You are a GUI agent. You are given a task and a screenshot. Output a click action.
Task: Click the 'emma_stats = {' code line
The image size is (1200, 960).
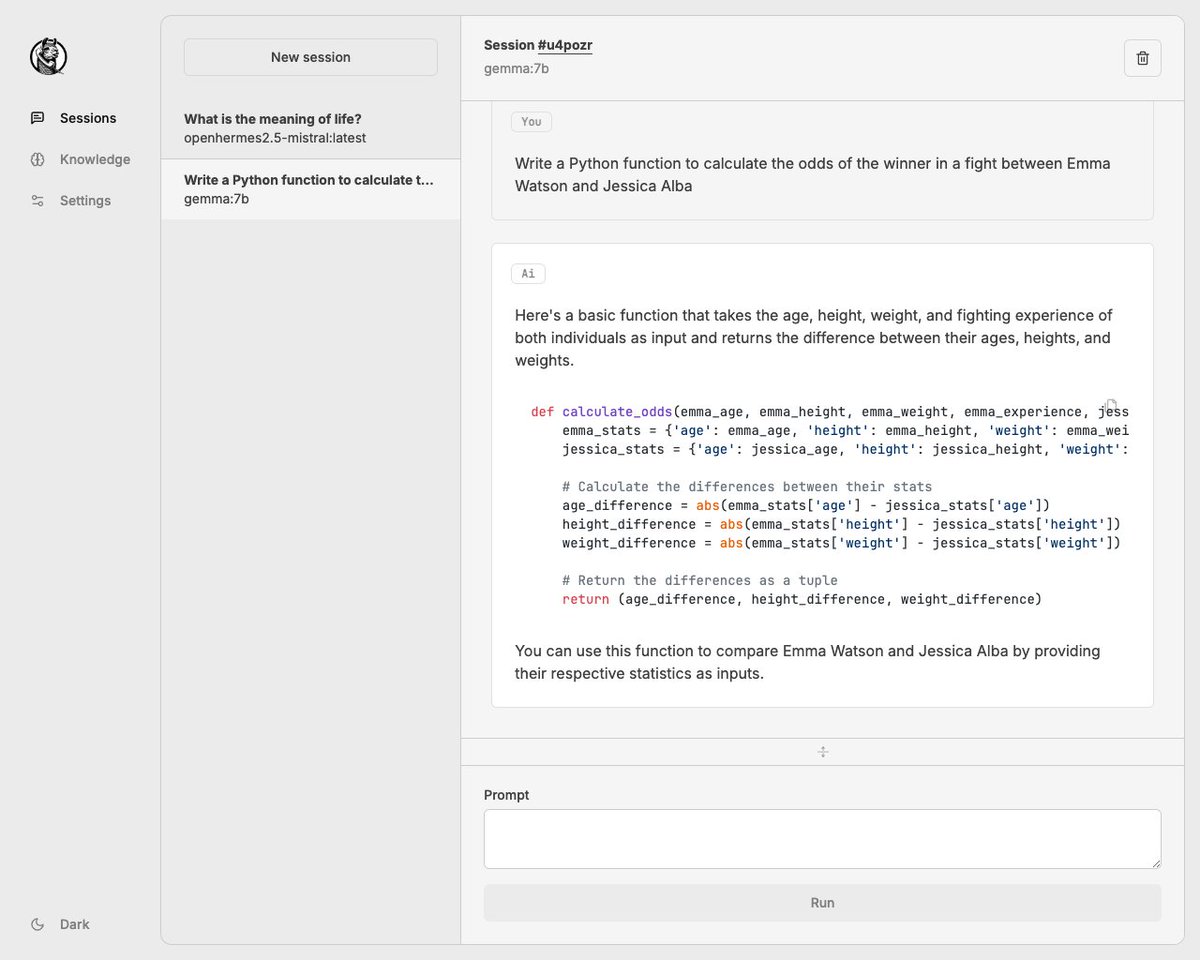(x=845, y=430)
